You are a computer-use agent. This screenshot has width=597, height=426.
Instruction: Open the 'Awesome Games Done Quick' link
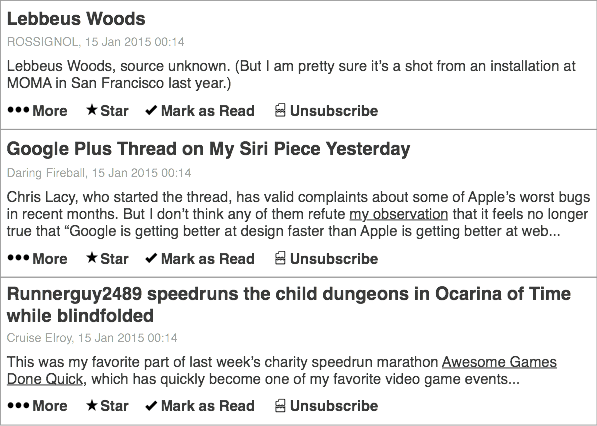[x=282, y=370]
